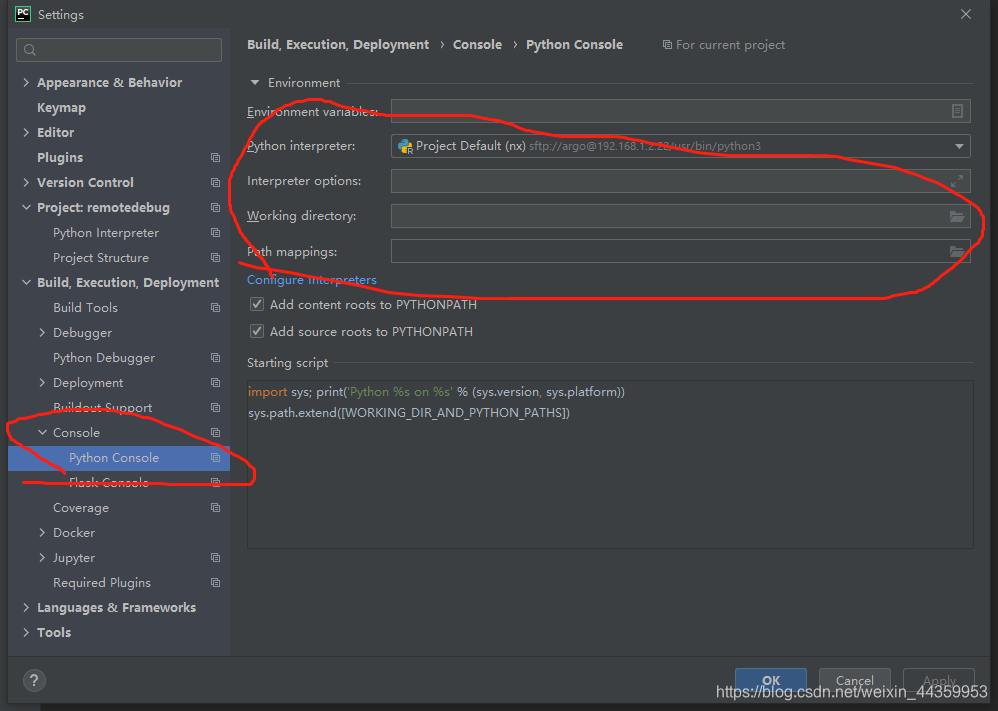Expand Languages & Frameworks
The width and height of the screenshot is (998, 711).
(26, 608)
